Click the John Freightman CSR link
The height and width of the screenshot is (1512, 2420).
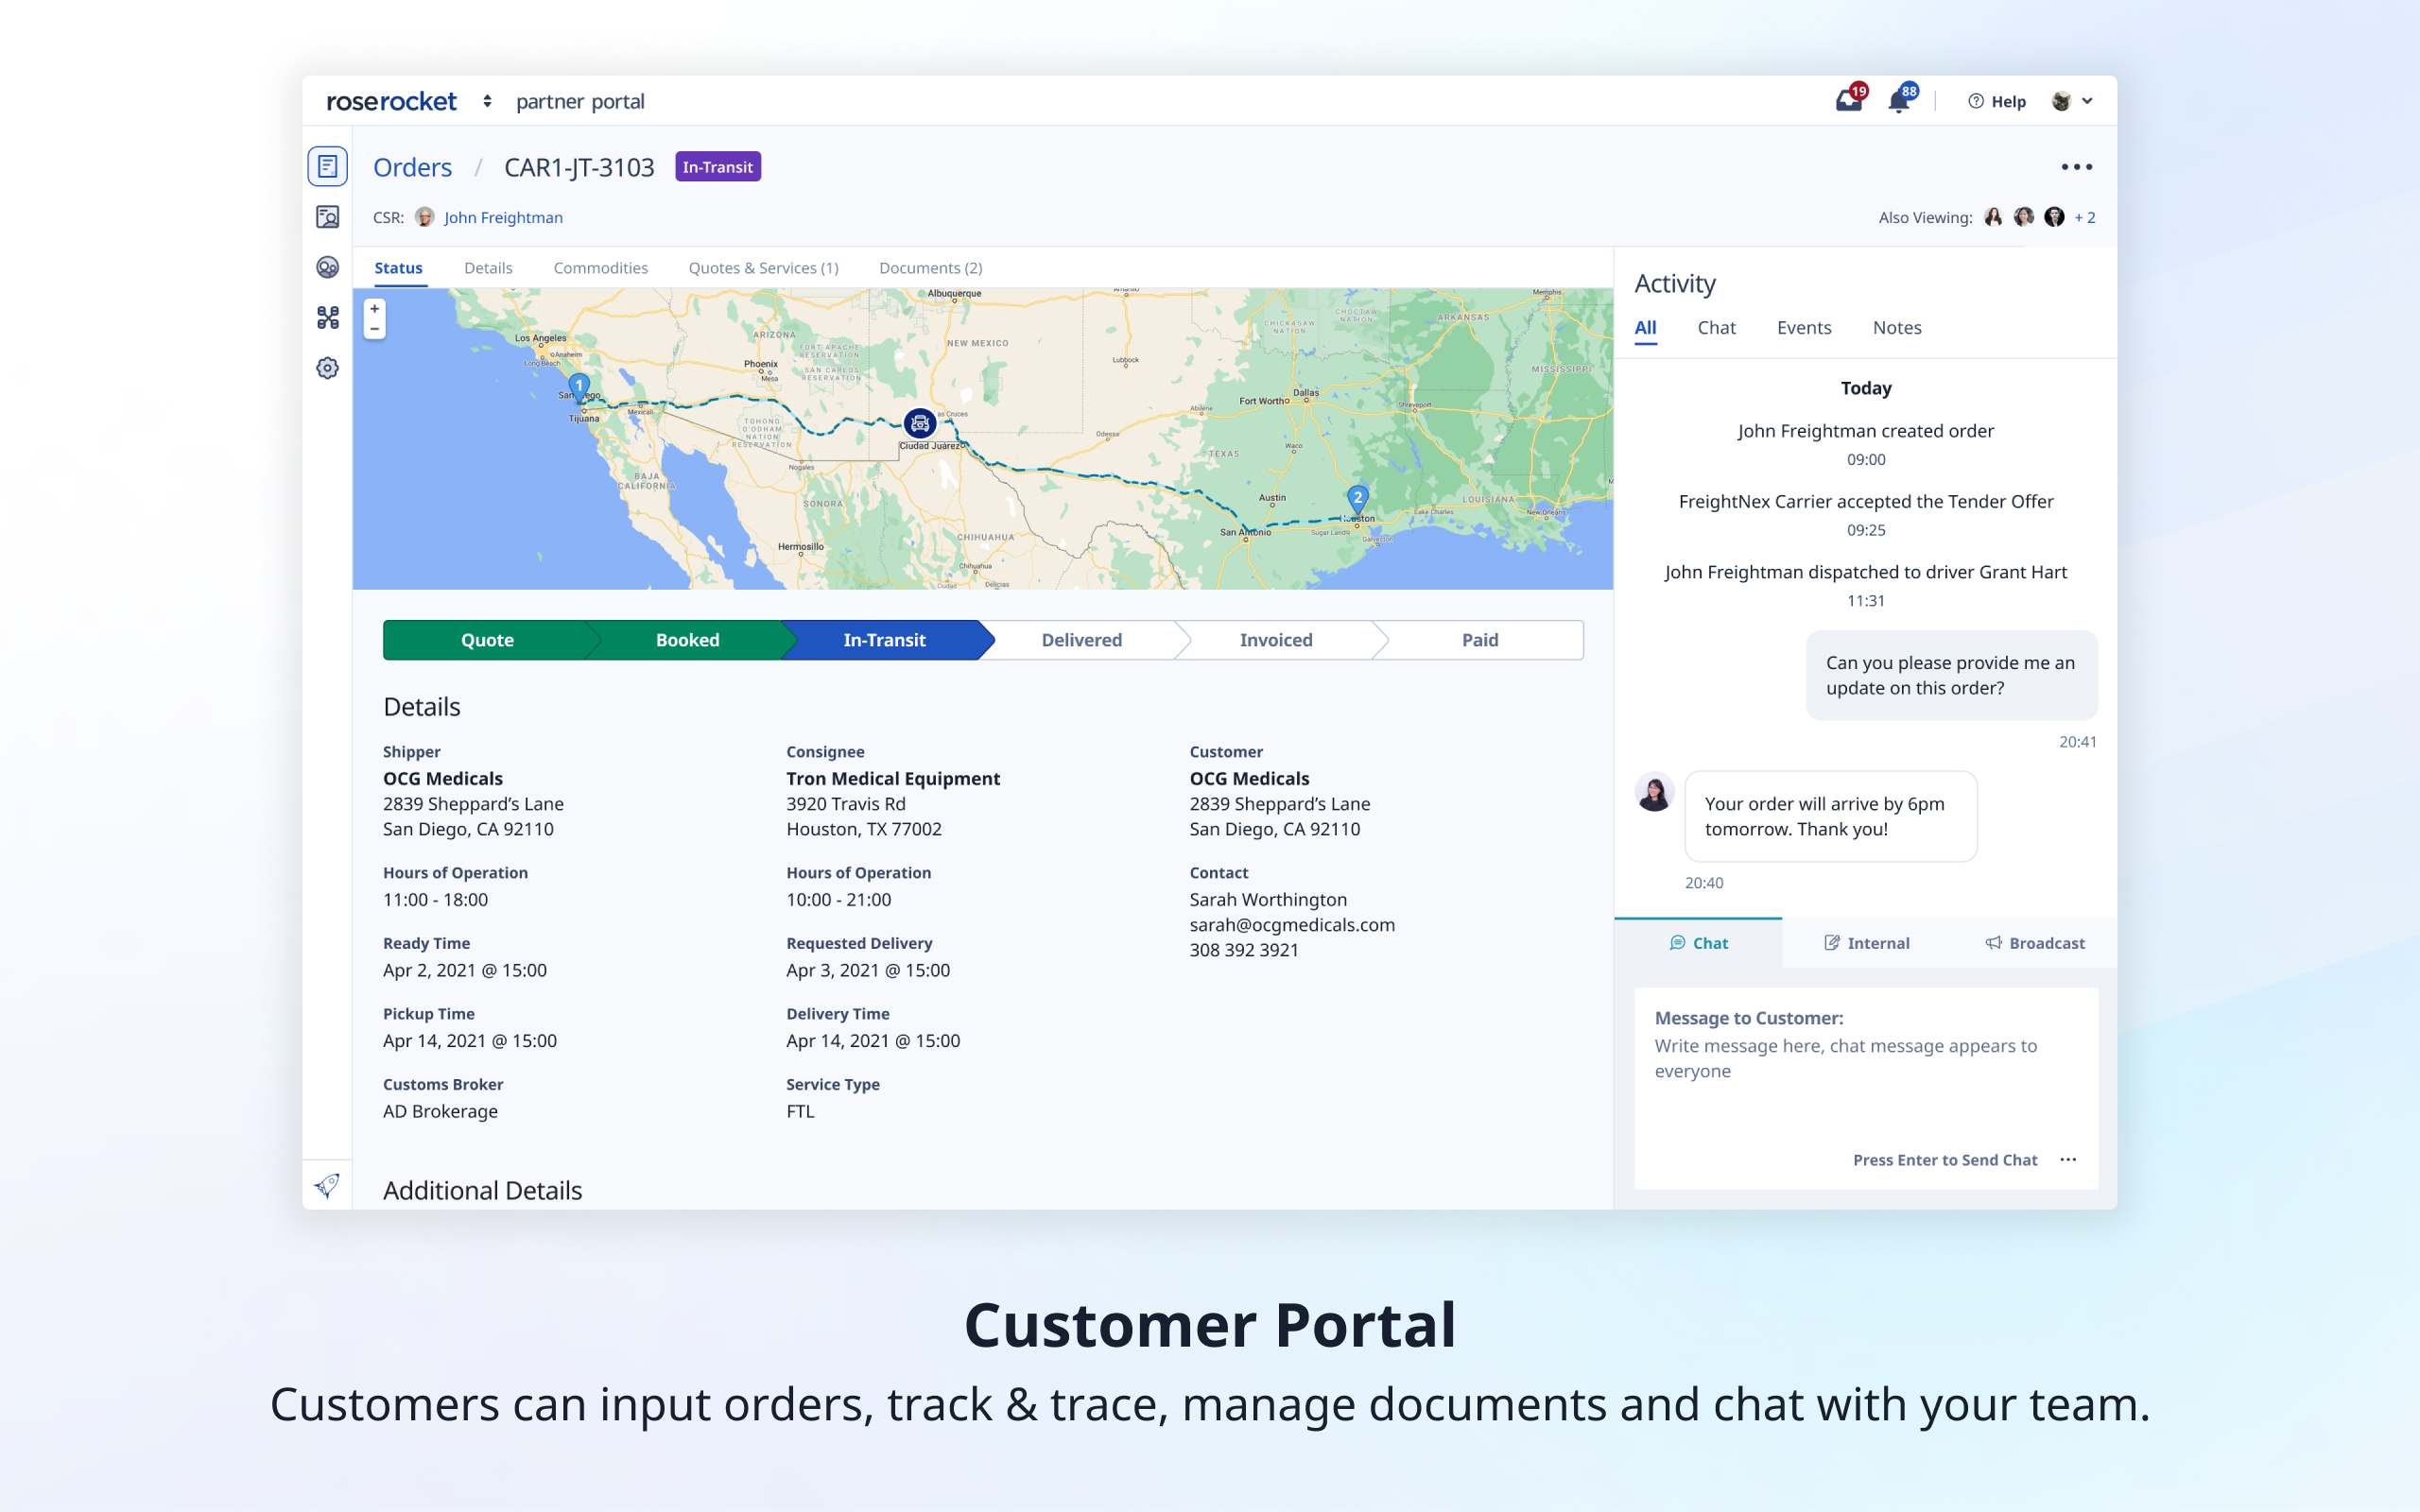click(503, 217)
